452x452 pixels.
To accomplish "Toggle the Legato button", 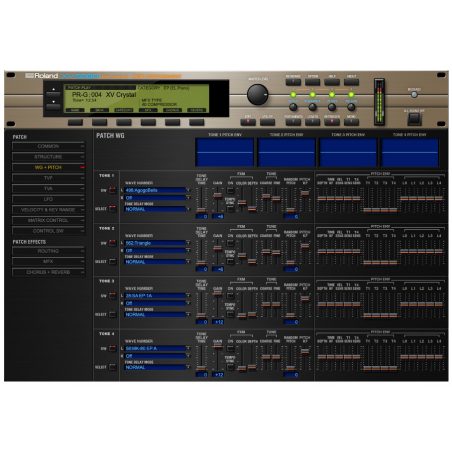I will tap(312, 122).
